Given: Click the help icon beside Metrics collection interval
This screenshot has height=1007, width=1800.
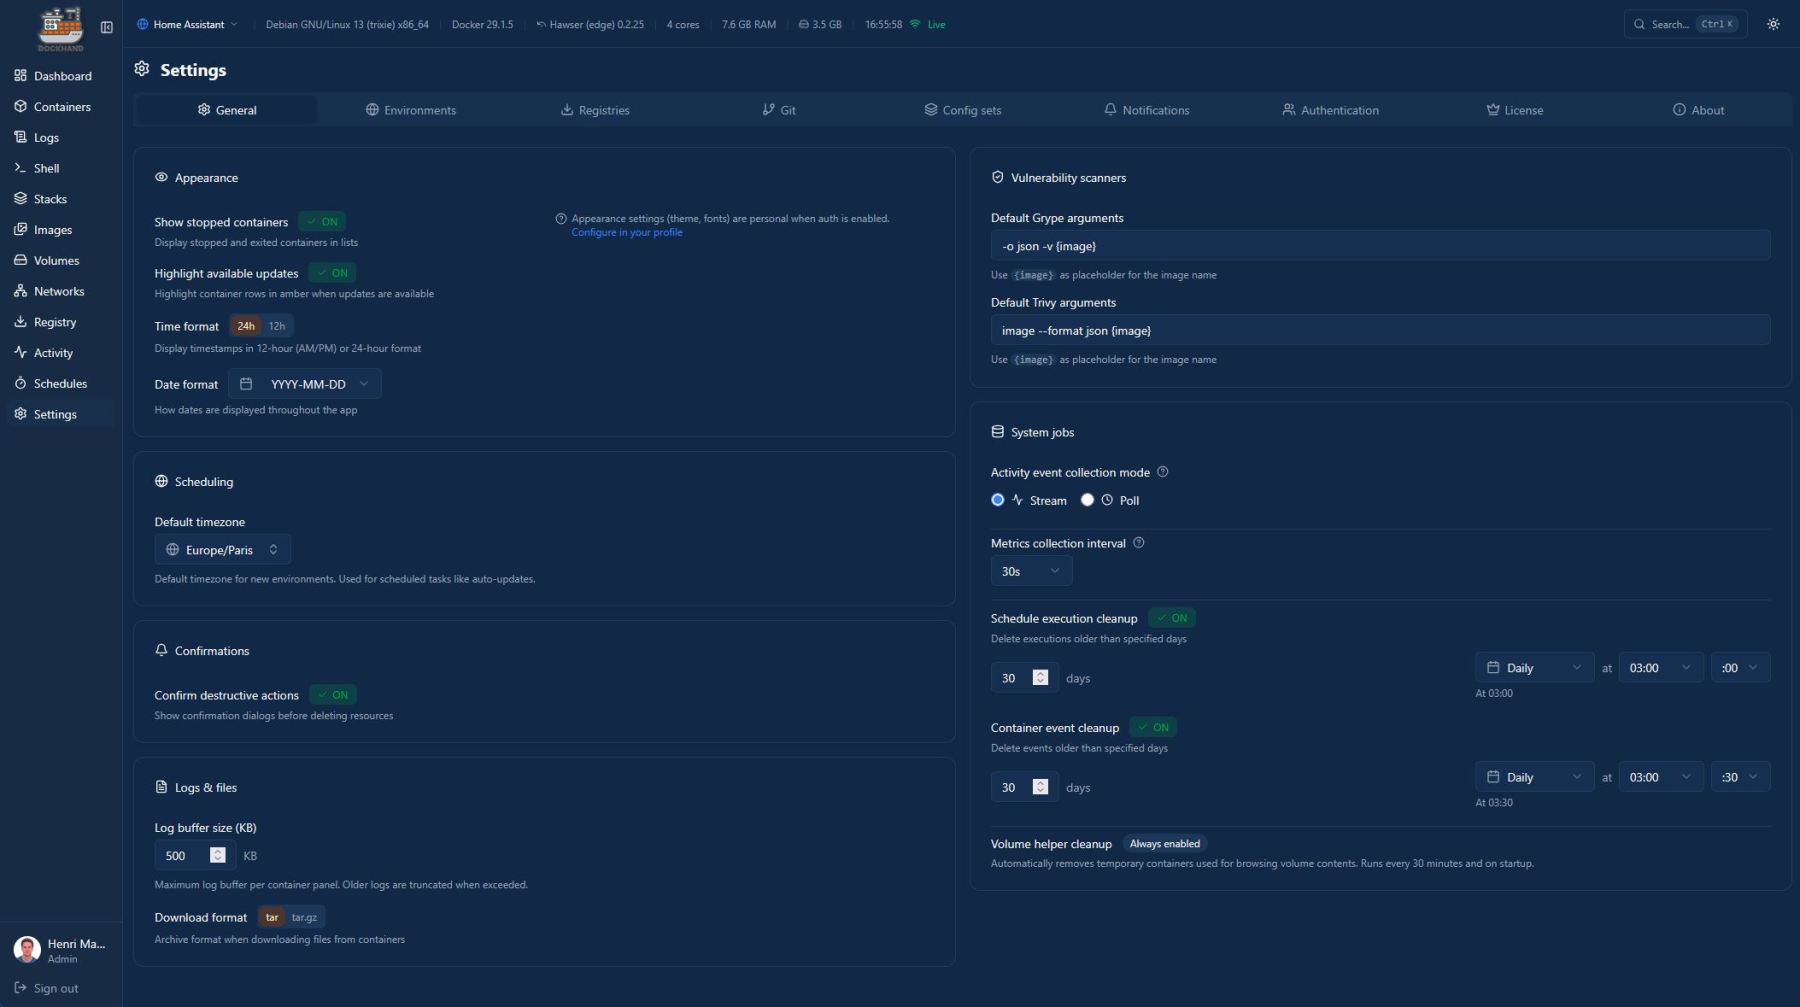Looking at the screenshot, I should coord(1138,543).
